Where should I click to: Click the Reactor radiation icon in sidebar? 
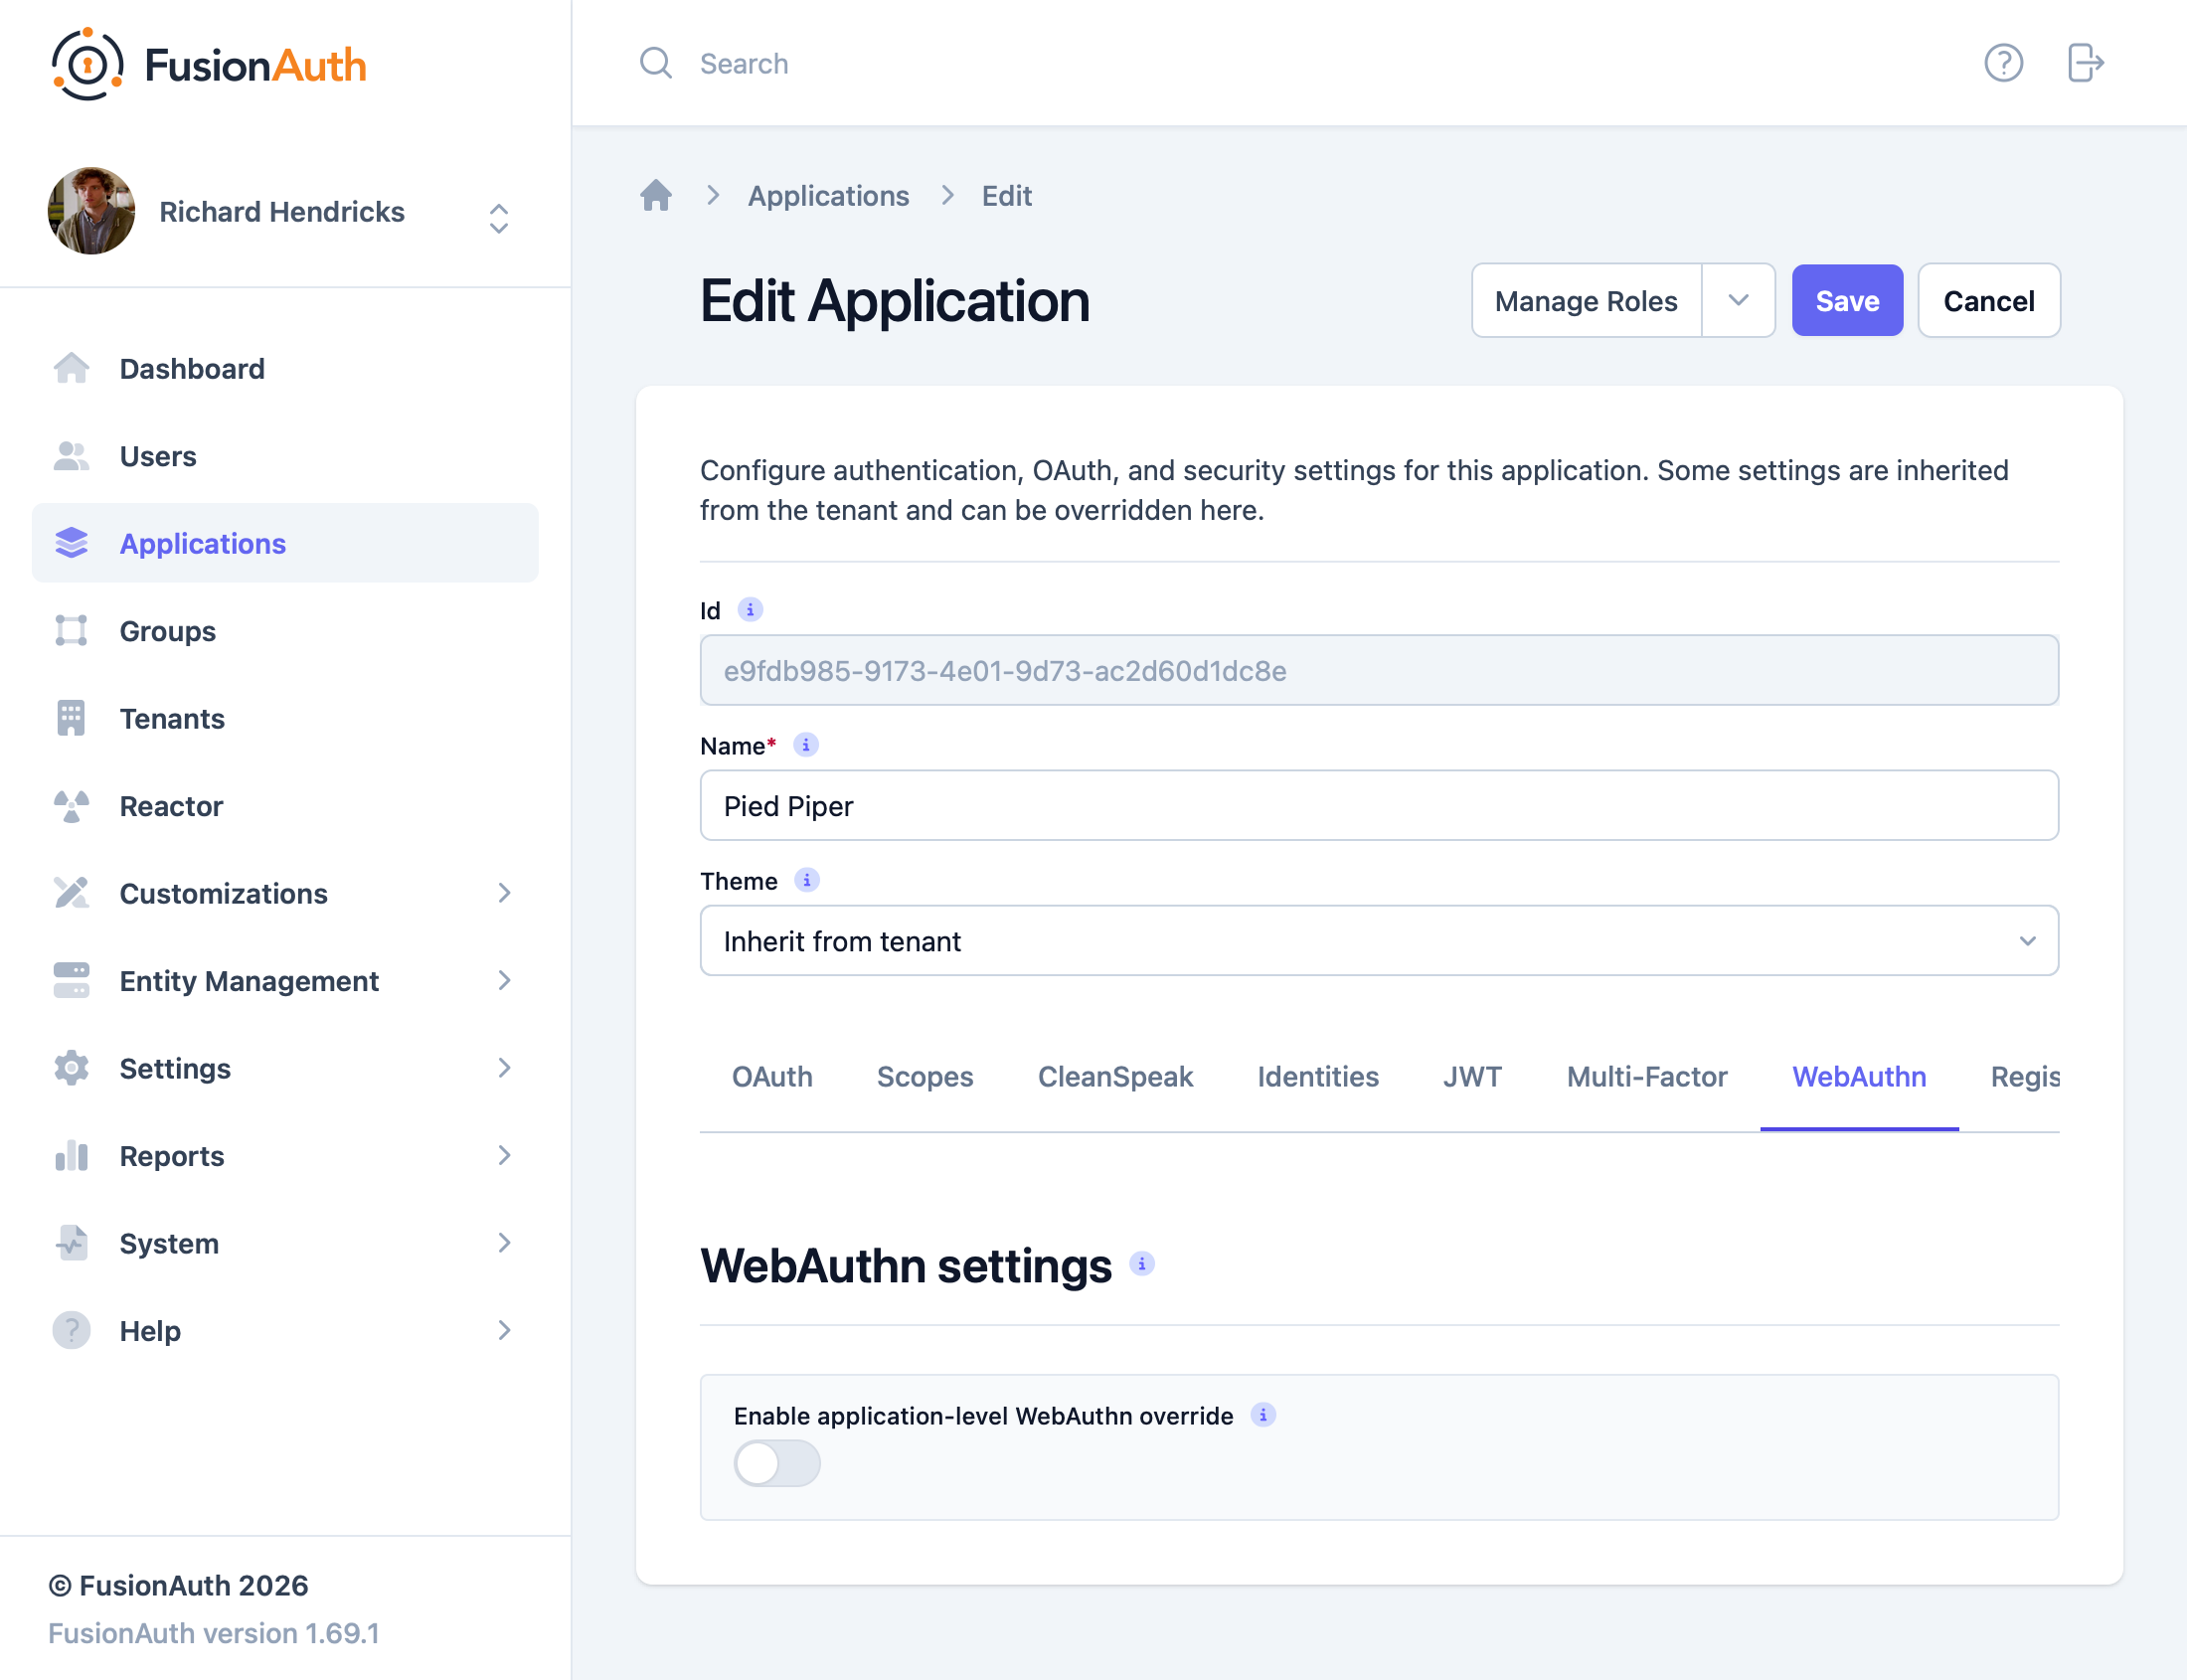click(x=71, y=806)
